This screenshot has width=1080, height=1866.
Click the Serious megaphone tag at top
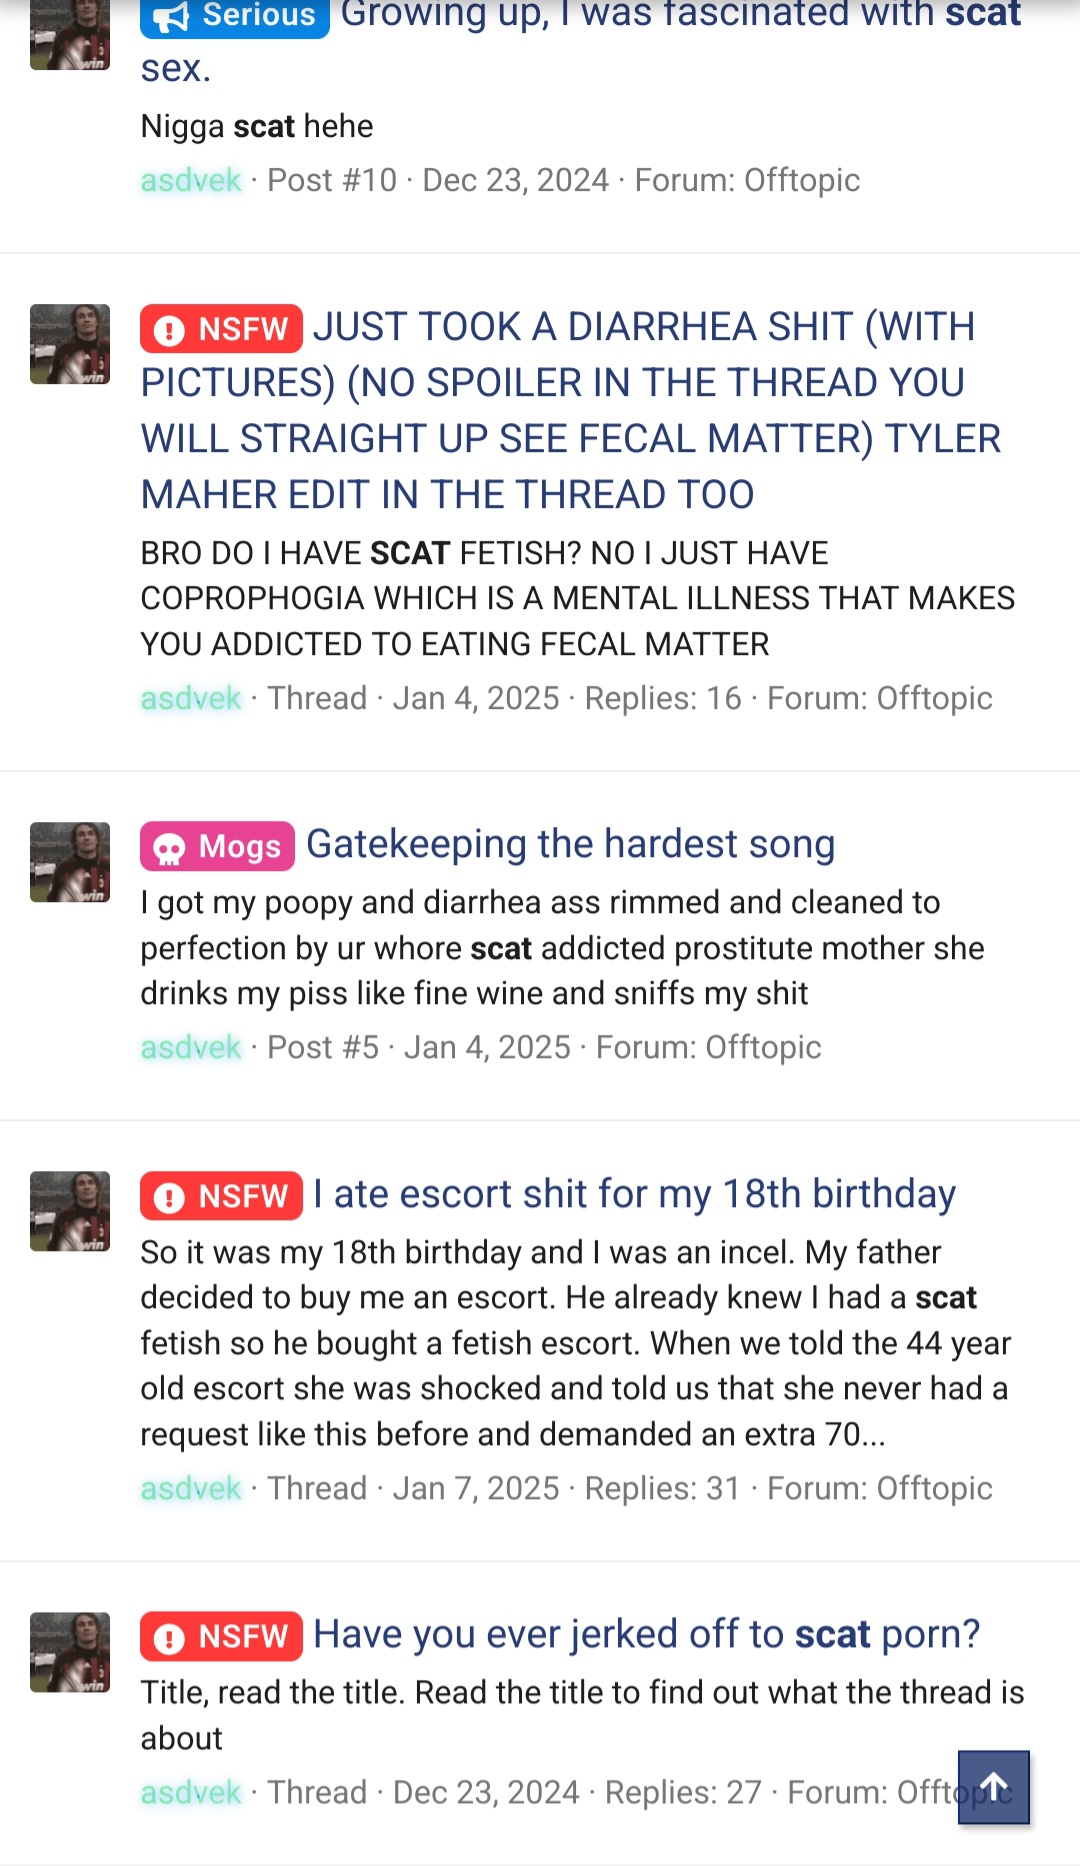point(235,16)
